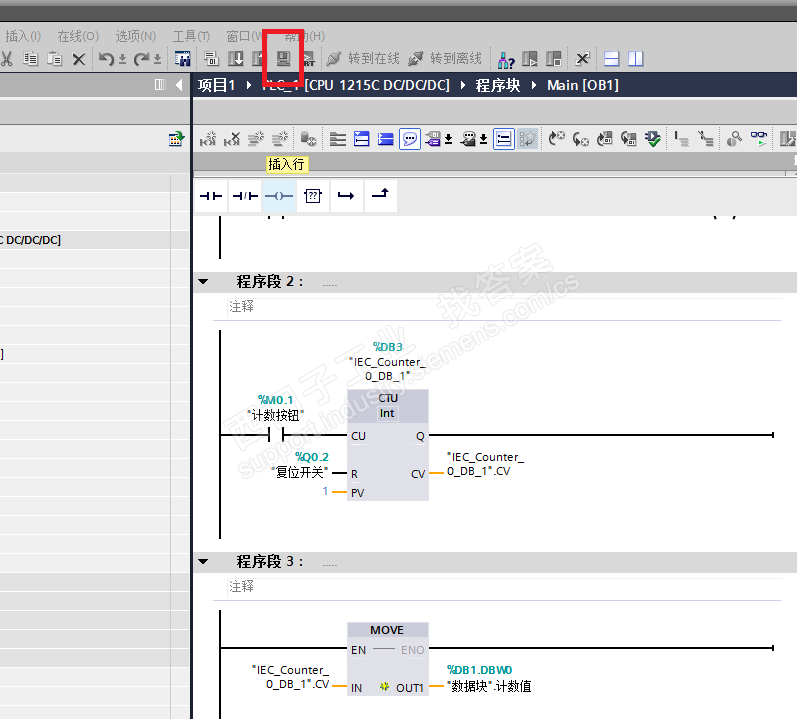Click the Cut scissors icon
This screenshot has width=797, height=719.
click(x=7, y=59)
